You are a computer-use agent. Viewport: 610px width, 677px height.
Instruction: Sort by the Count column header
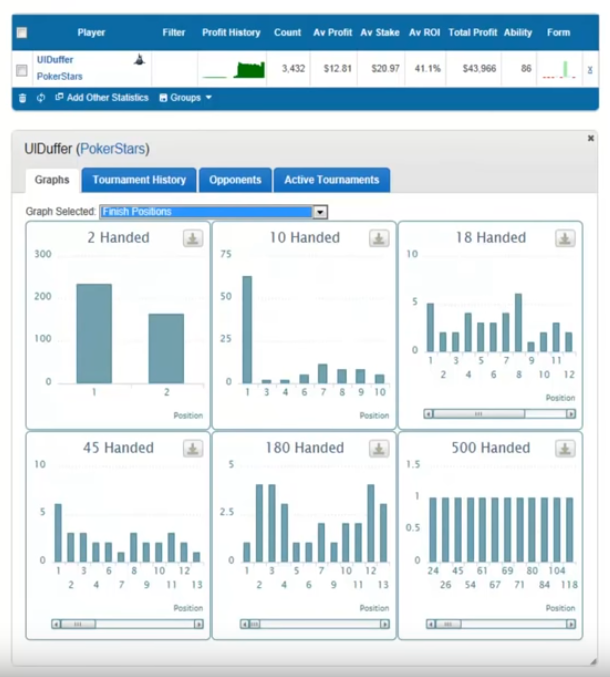tap(288, 32)
